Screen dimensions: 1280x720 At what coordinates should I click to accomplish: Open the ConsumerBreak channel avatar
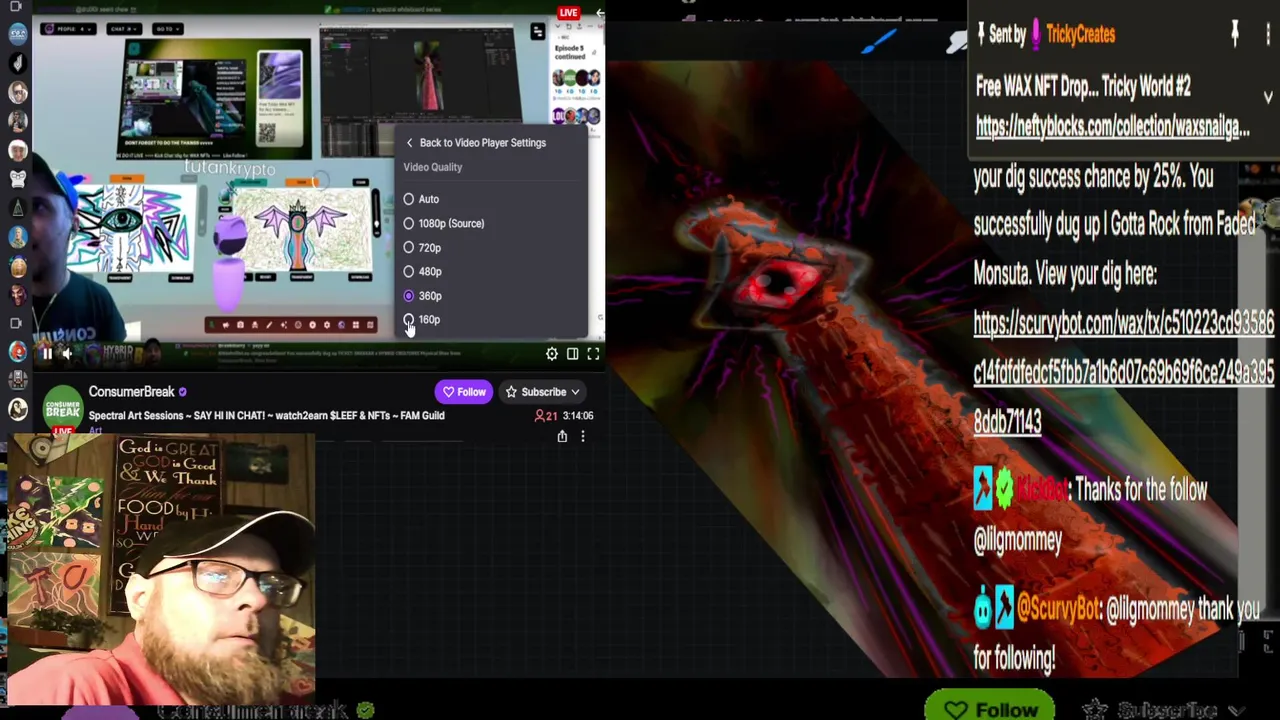(x=62, y=407)
